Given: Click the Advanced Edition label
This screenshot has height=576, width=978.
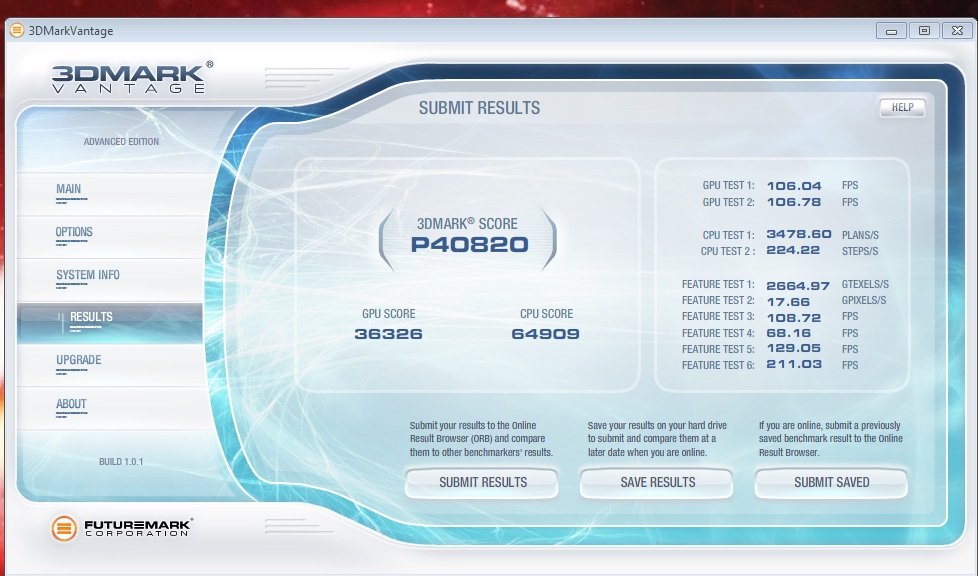Looking at the screenshot, I should (x=121, y=142).
